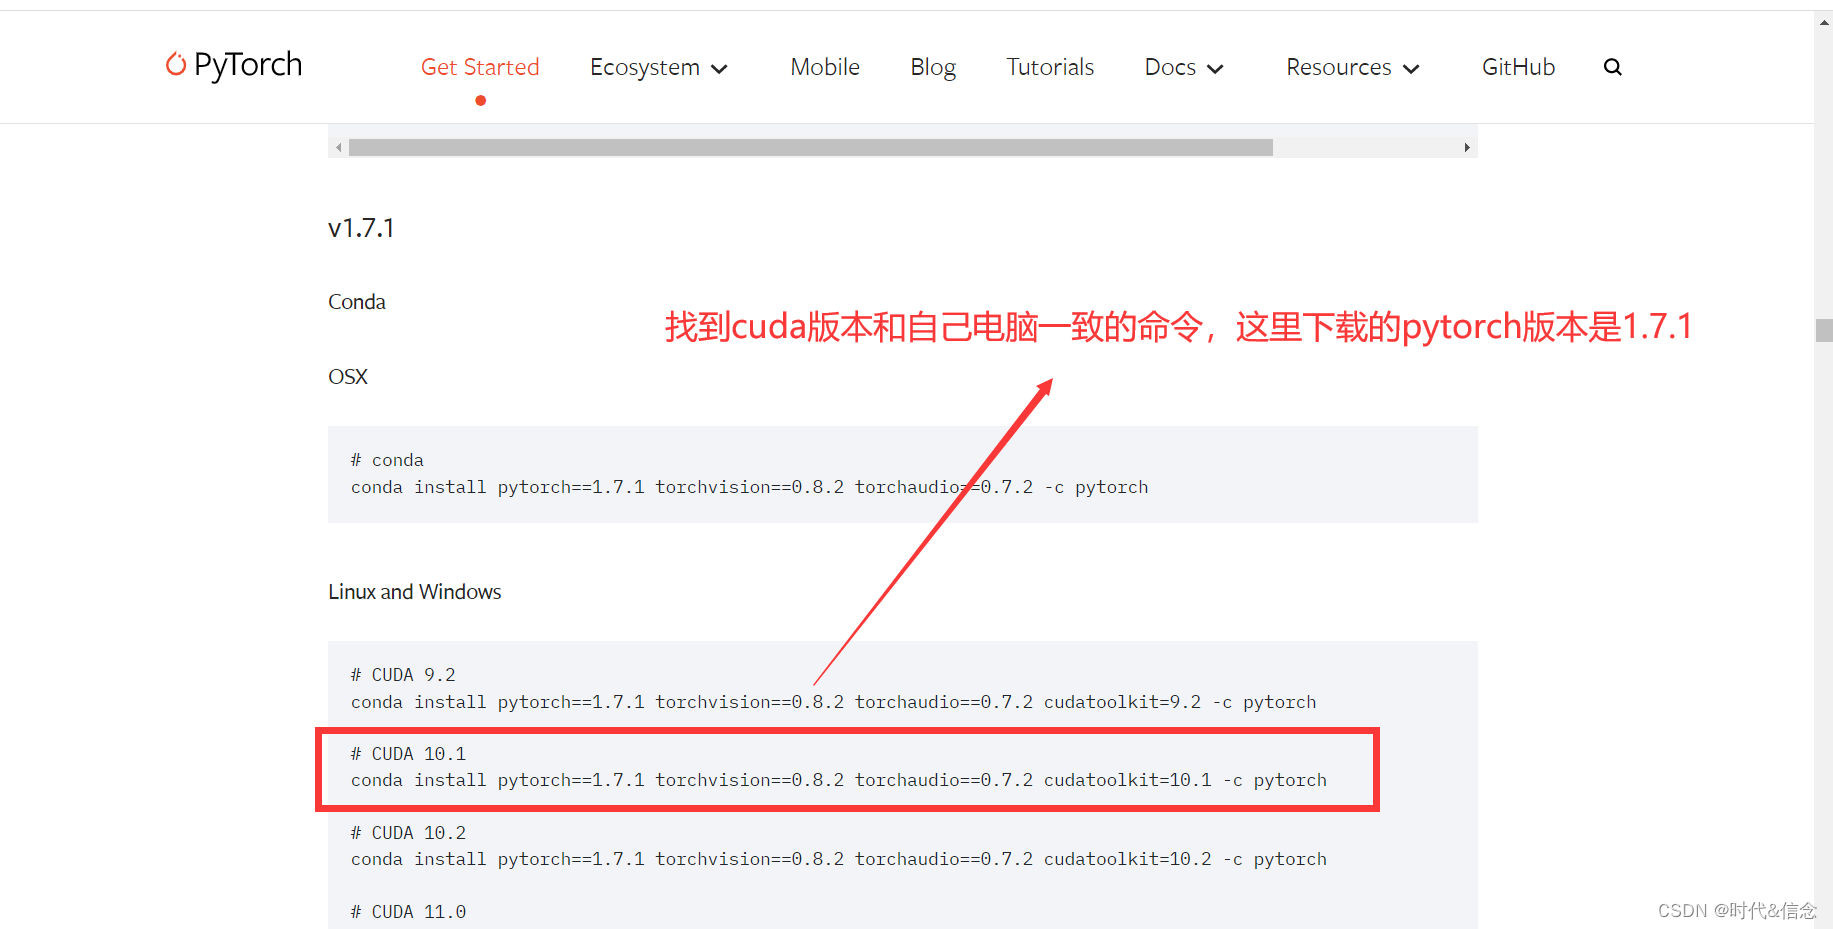Viewport: 1833px width, 929px height.
Task: Click the PyTorch logo
Action: click(233, 66)
